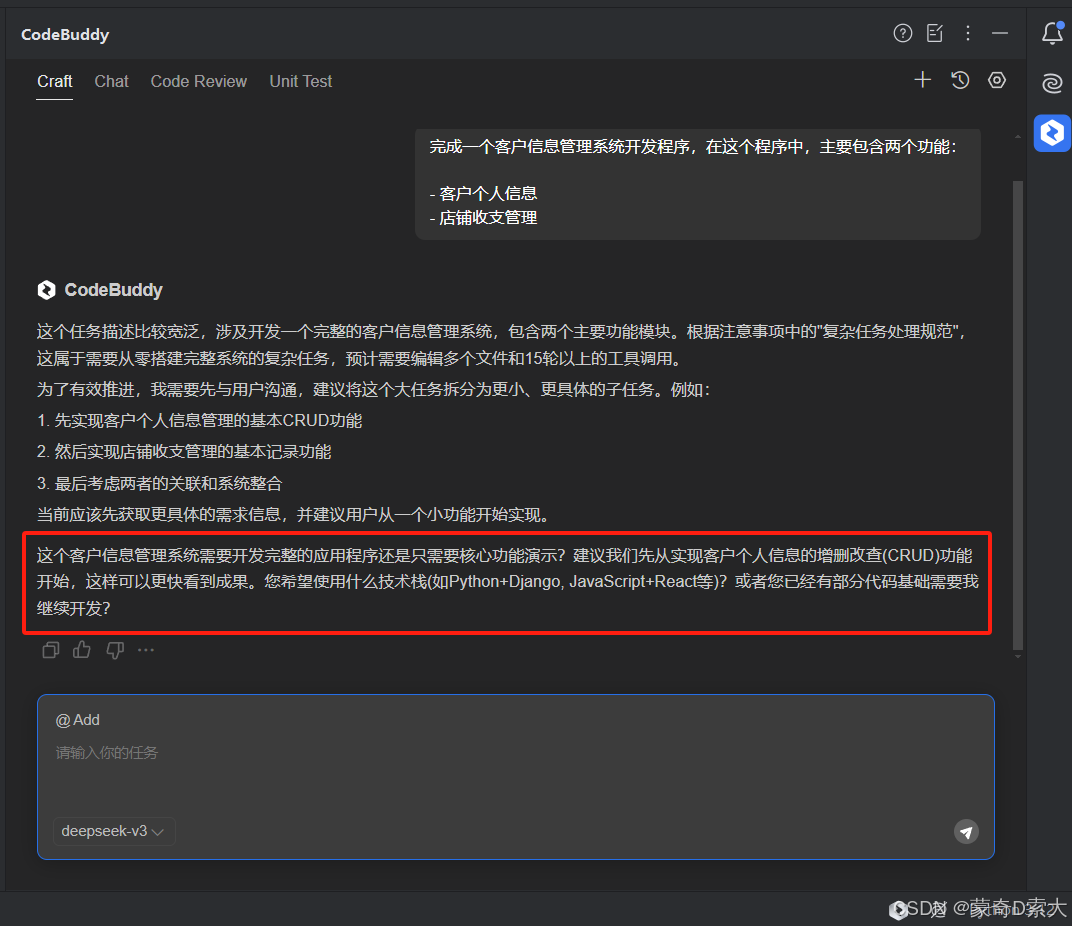Click the paragraph starting '为了有效推进'
The width and height of the screenshot is (1072, 926).
(373, 390)
